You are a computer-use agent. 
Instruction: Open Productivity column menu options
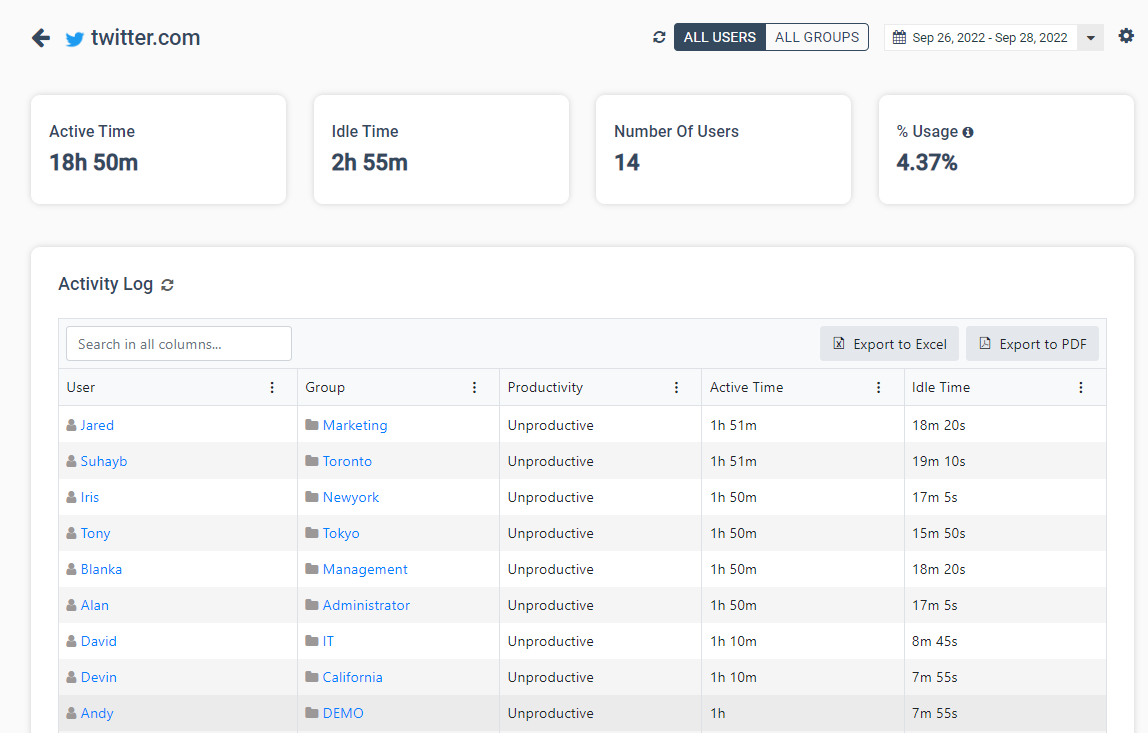tap(676, 387)
